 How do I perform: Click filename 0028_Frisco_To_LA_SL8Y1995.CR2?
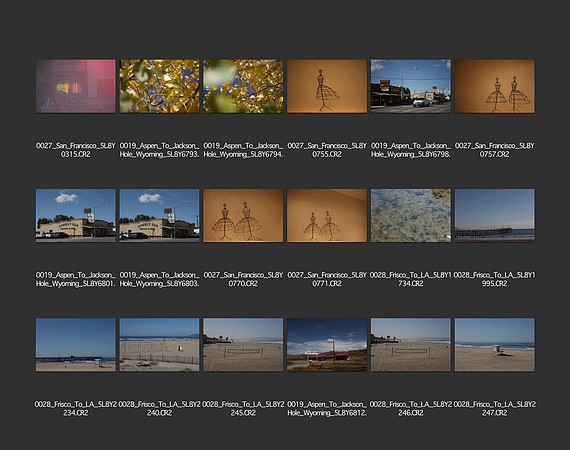coord(495,279)
